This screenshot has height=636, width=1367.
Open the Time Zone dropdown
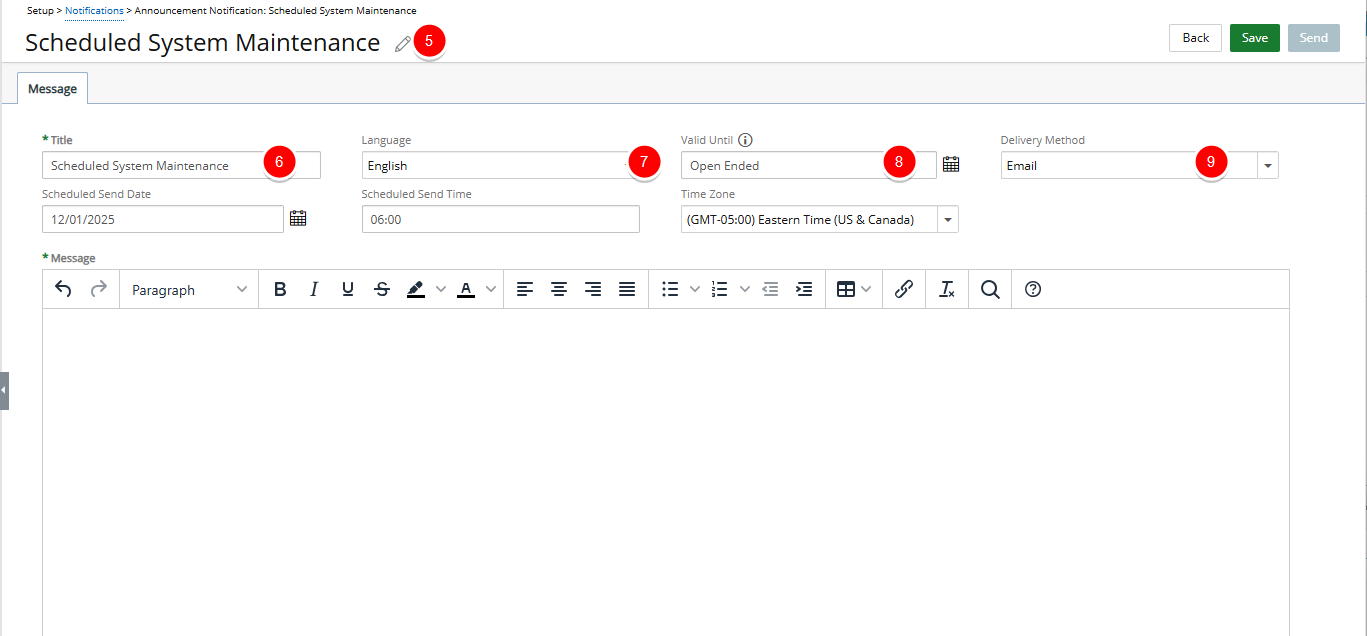click(947, 220)
